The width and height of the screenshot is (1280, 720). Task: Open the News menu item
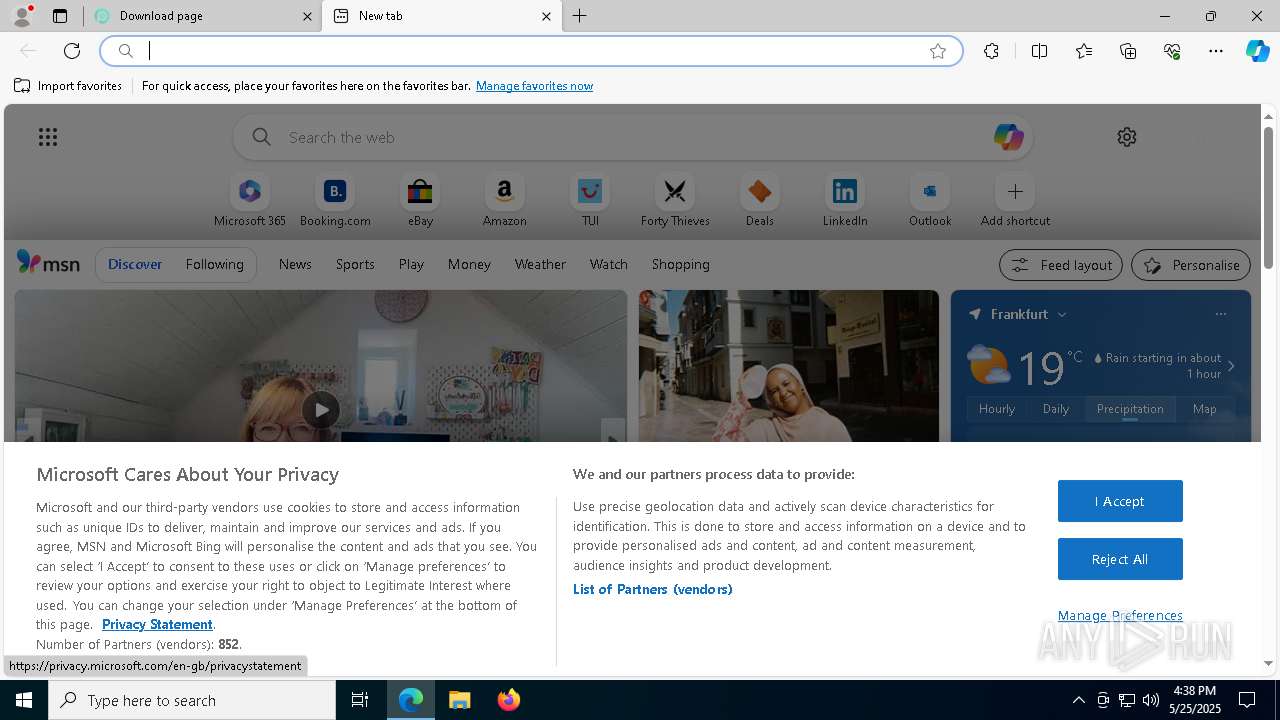tap(295, 264)
